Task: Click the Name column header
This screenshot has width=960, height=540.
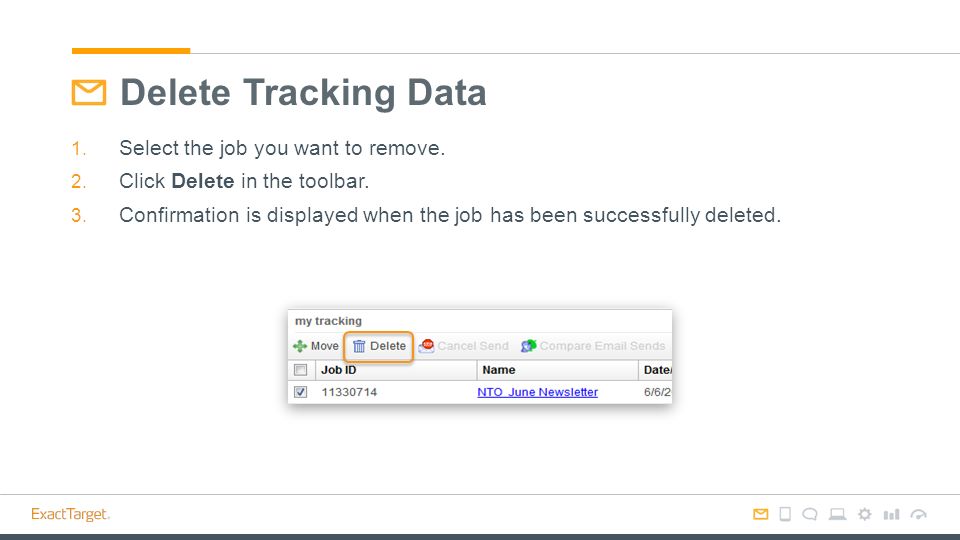Action: point(498,370)
